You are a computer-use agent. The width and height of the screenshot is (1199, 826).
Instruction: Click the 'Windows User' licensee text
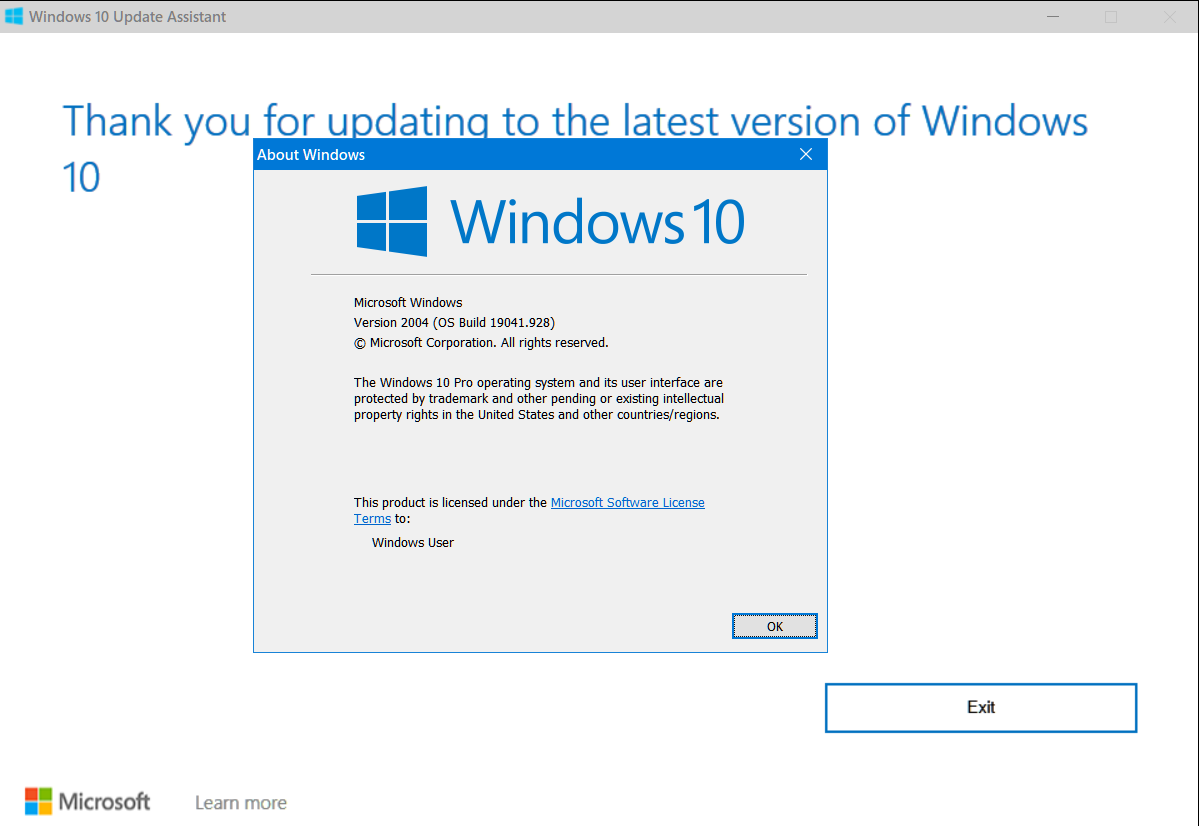(413, 542)
